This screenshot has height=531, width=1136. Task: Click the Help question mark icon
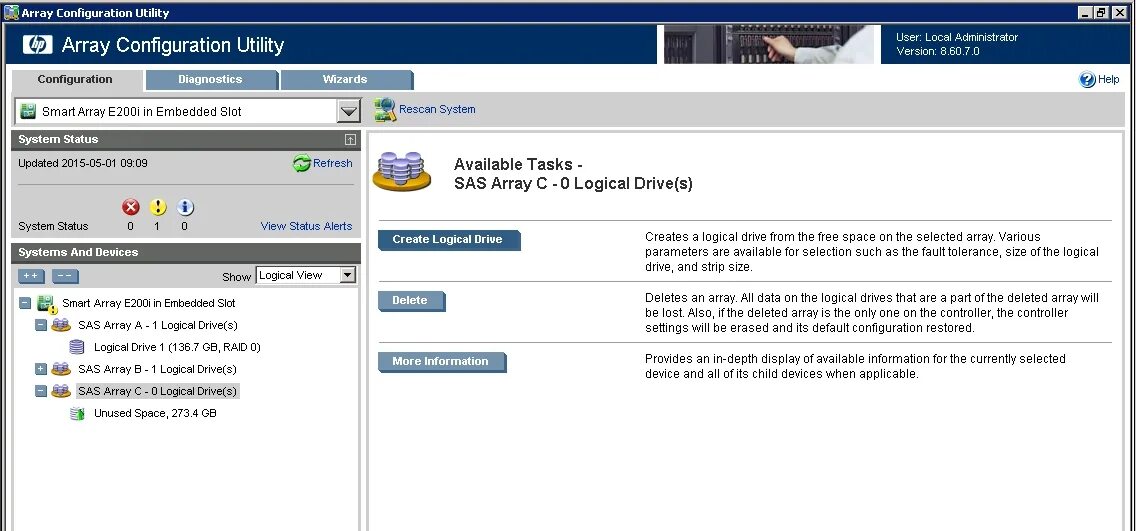click(x=1087, y=80)
